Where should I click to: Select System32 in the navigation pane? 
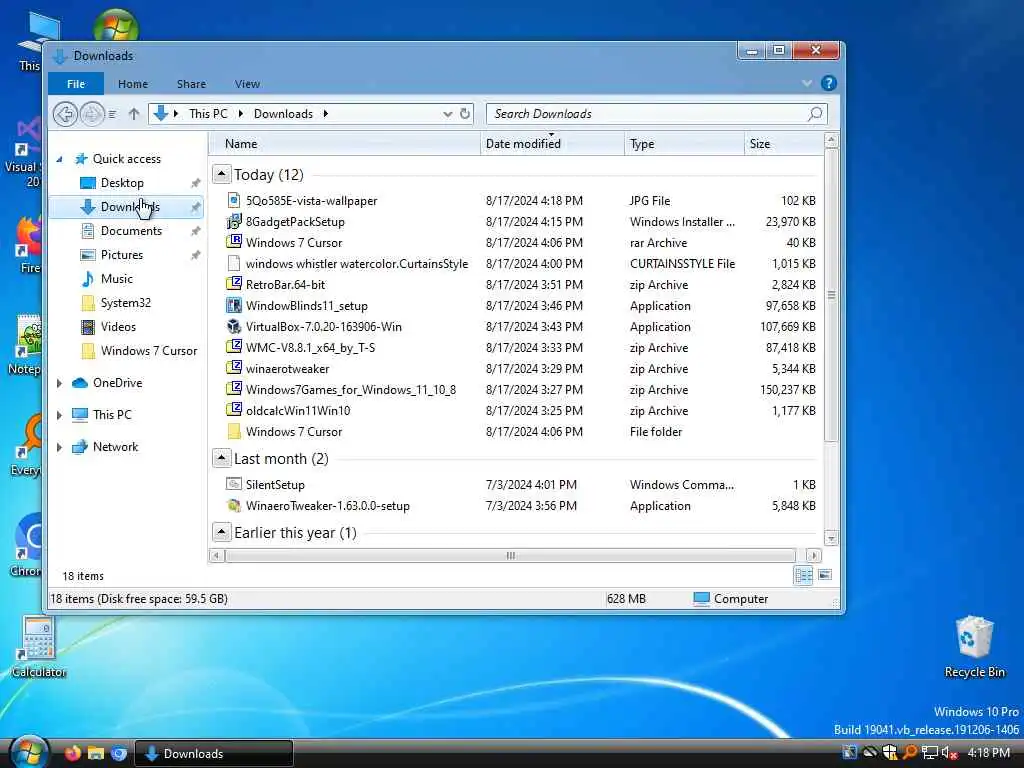point(125,303)
